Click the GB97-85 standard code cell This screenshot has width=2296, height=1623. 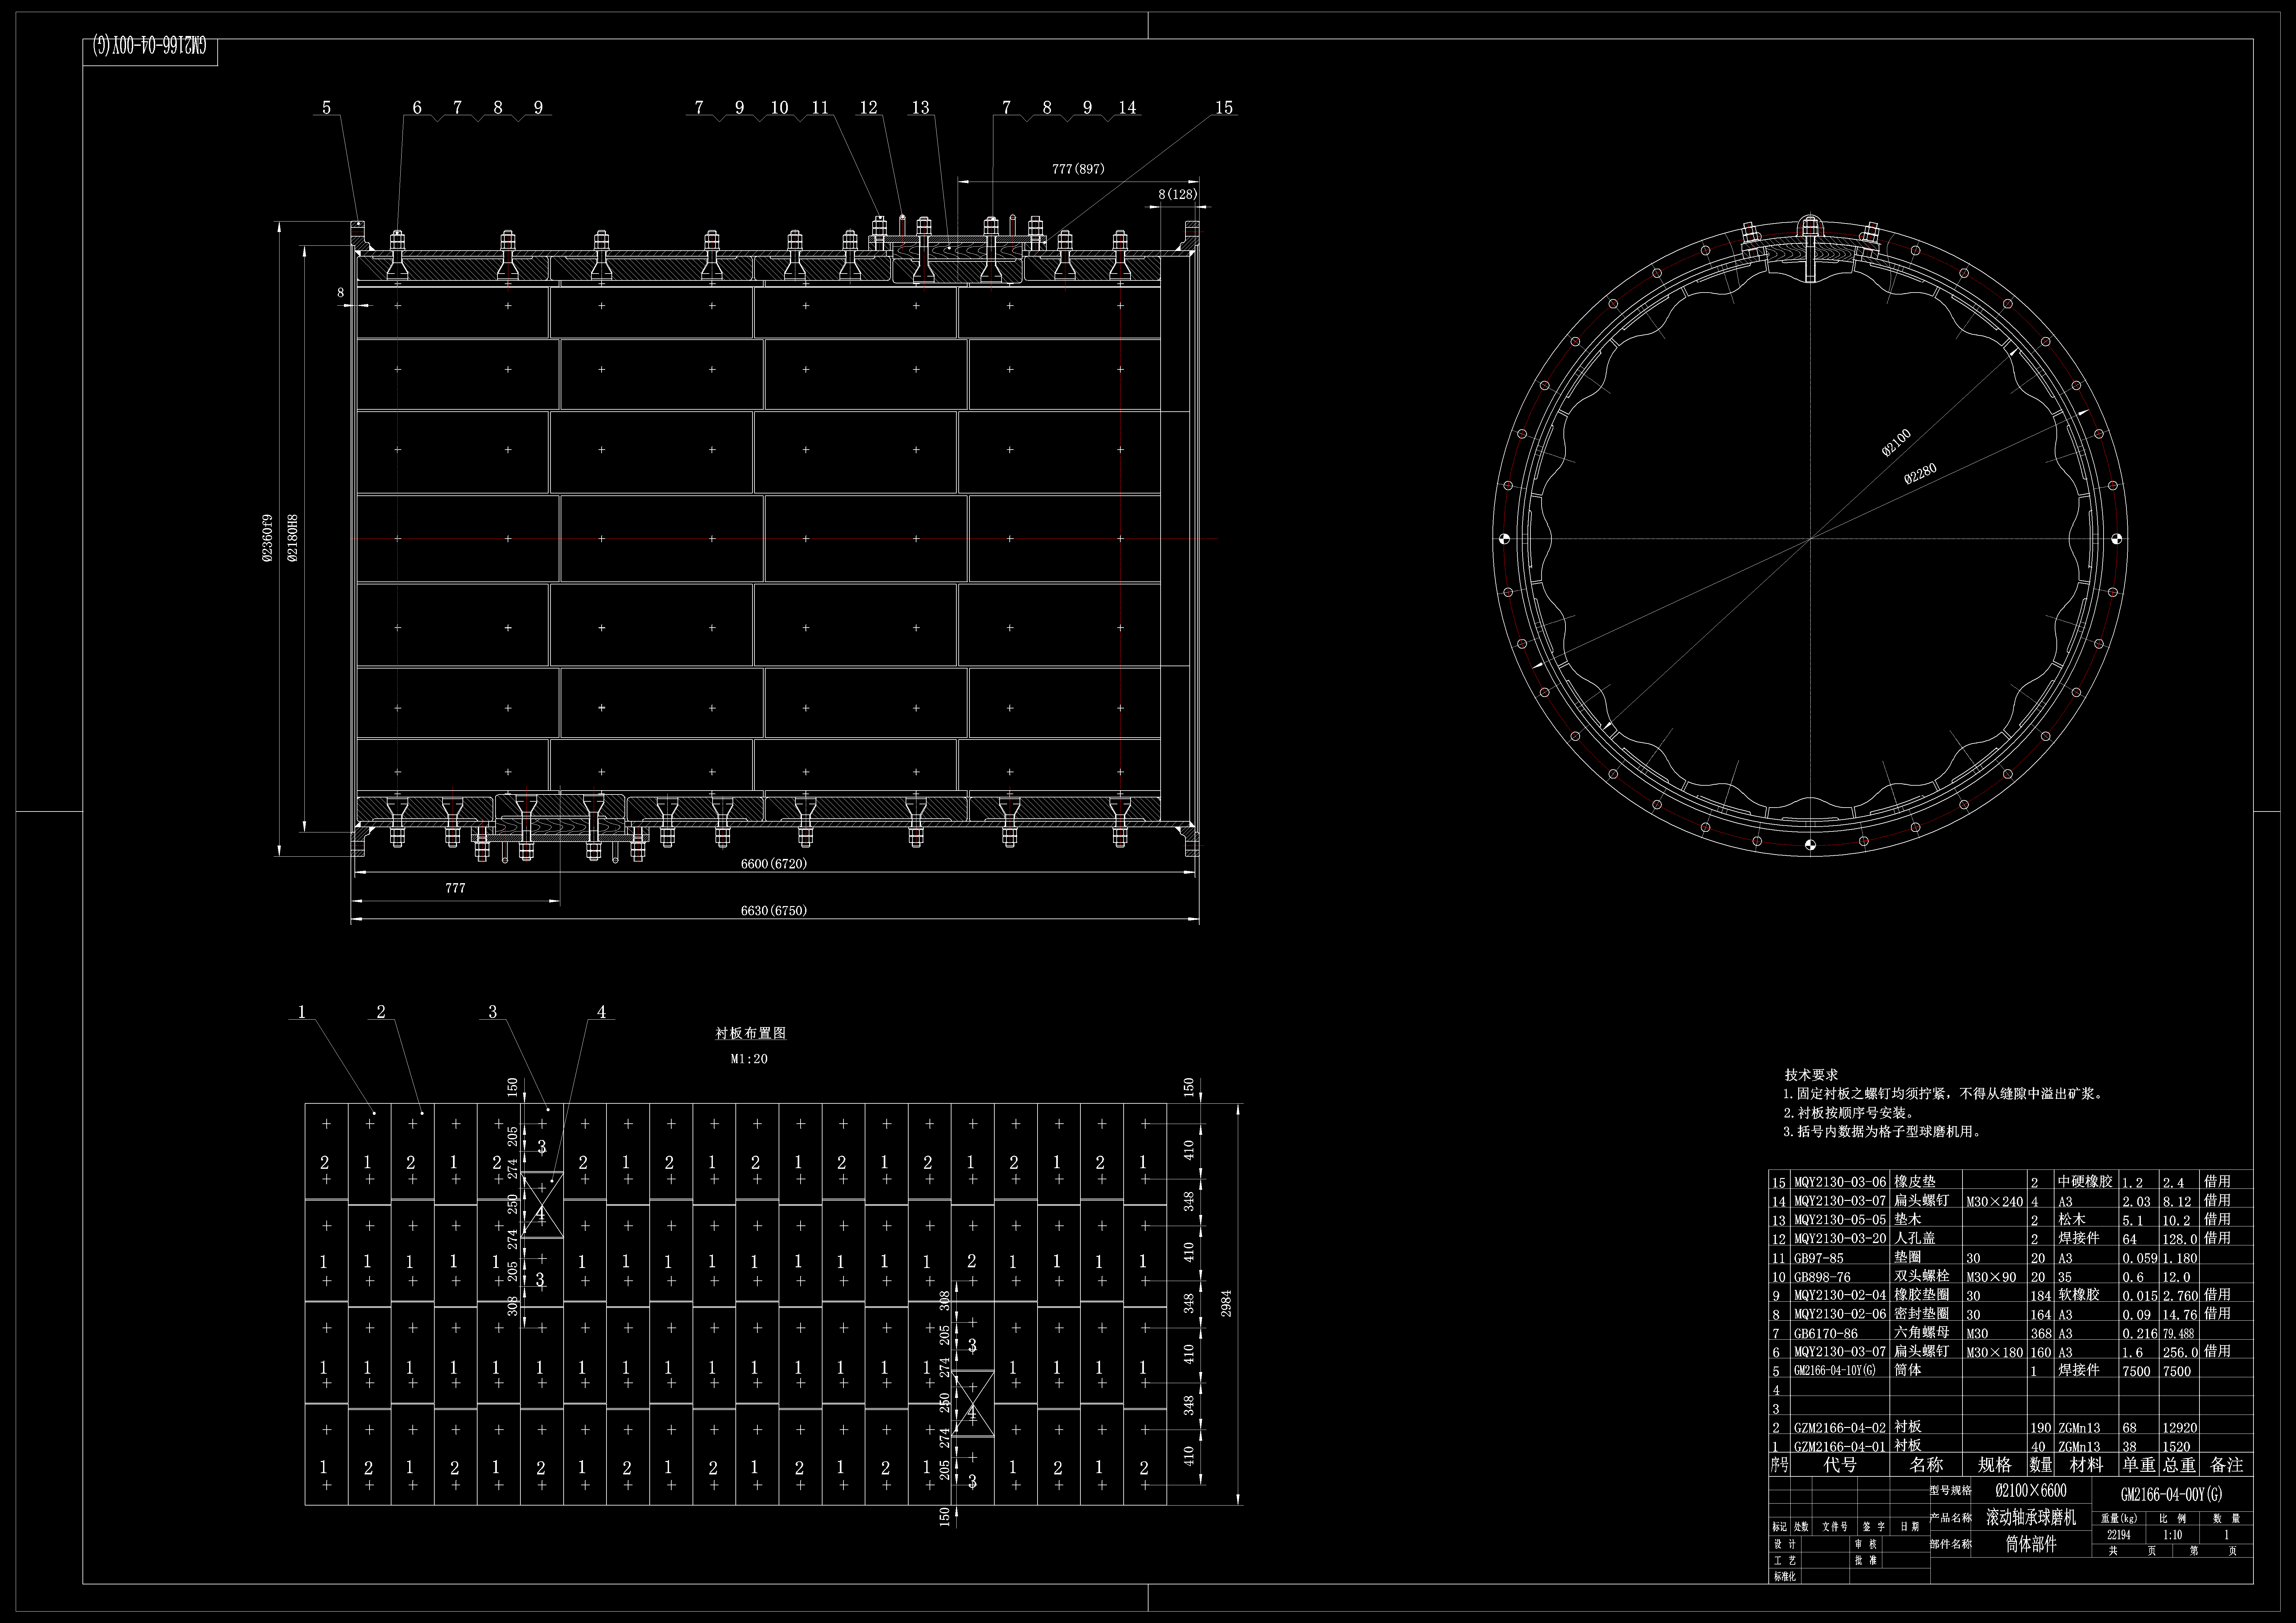[1819, 1258]
